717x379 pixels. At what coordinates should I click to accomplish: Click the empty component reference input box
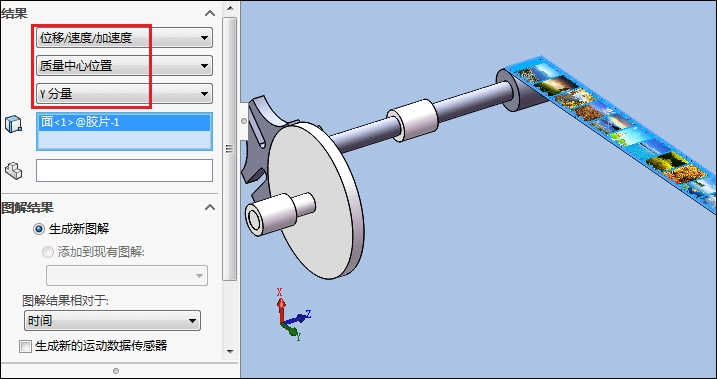[x=124, y=171]
